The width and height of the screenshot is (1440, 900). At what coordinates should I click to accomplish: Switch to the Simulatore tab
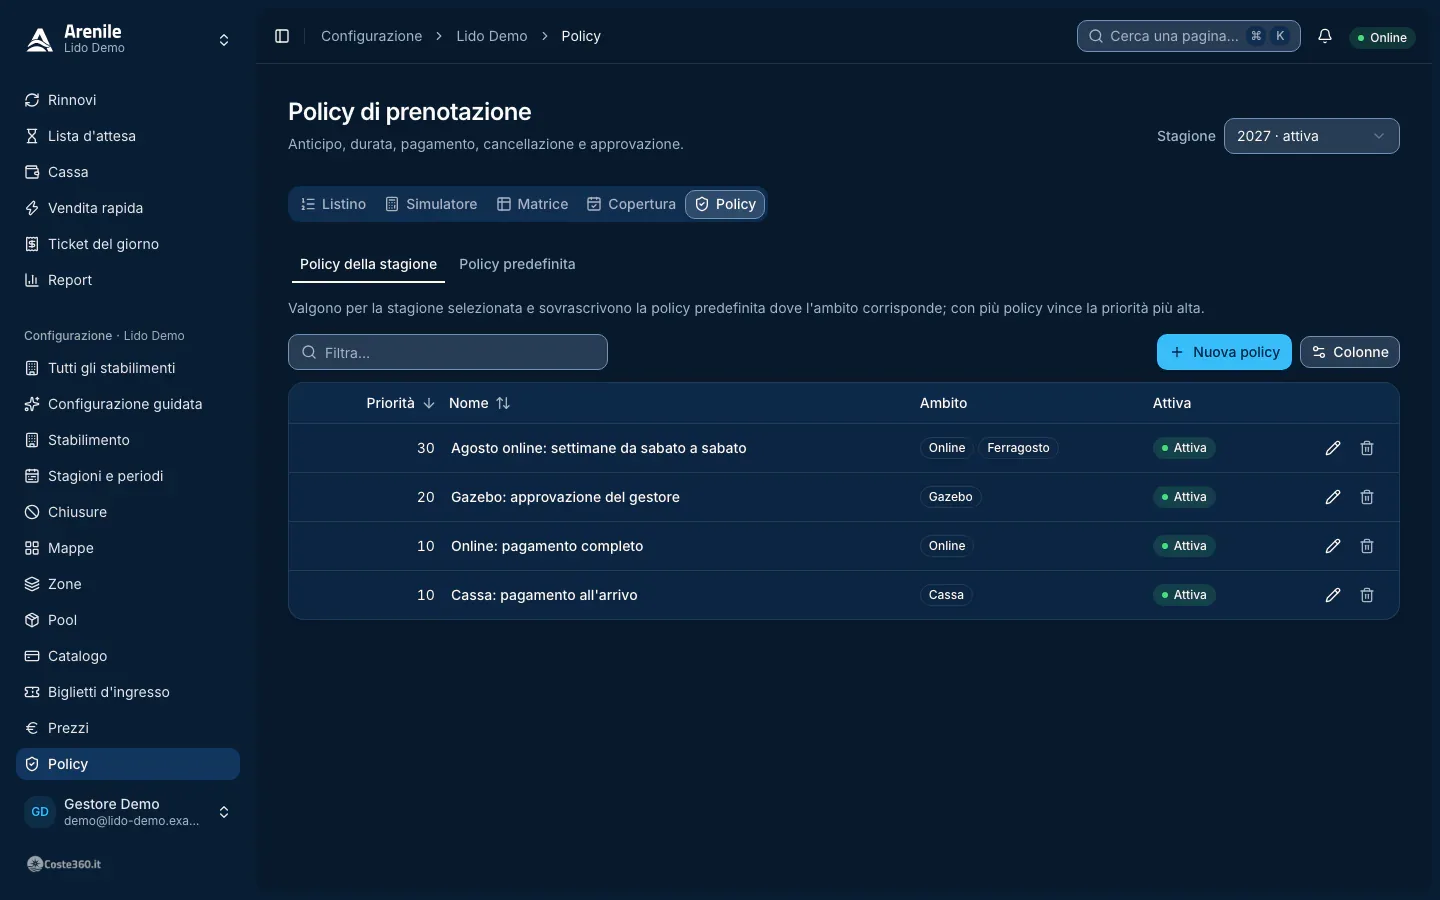(x=431, y=204)
